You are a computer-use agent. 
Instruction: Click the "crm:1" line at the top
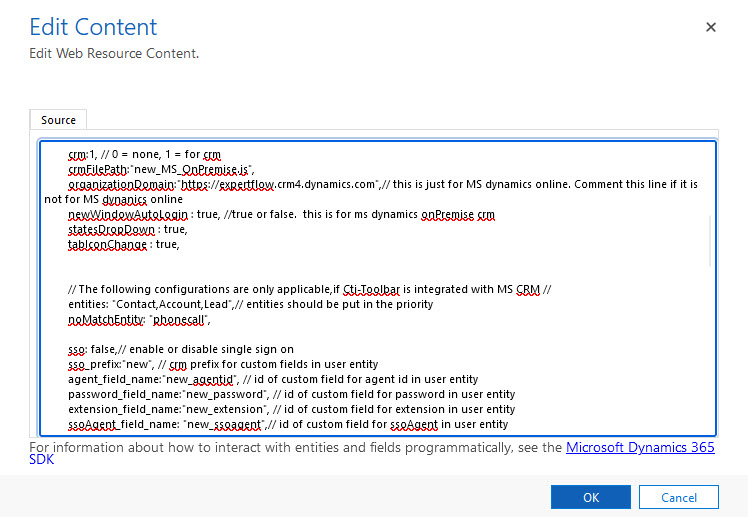point(140,155)
